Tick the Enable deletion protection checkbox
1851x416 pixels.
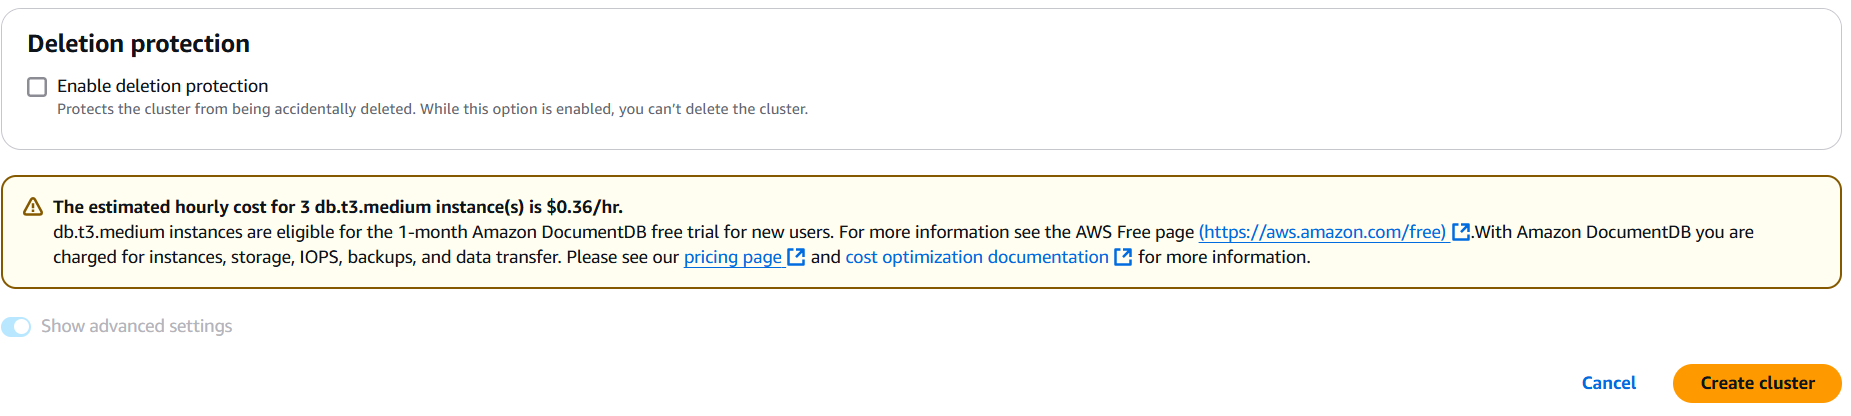click(x=37, y=87)
